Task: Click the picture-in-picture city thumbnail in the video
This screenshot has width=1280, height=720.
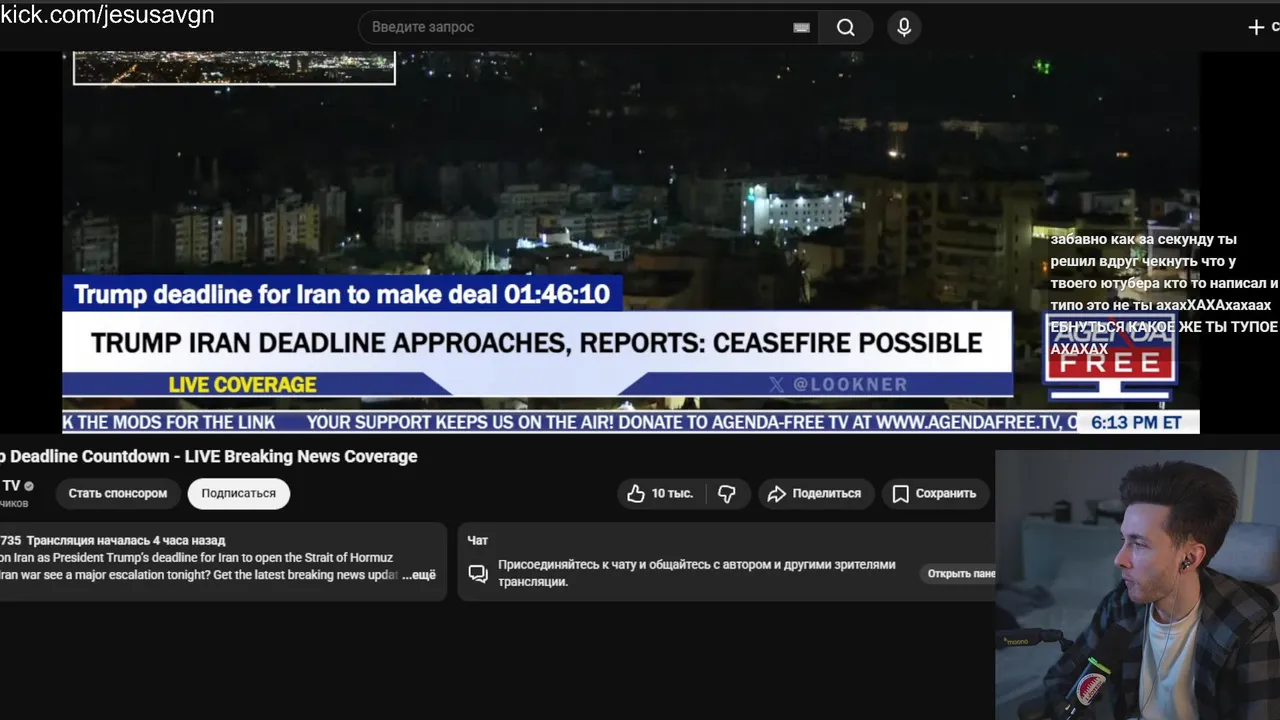Action: 234,68
